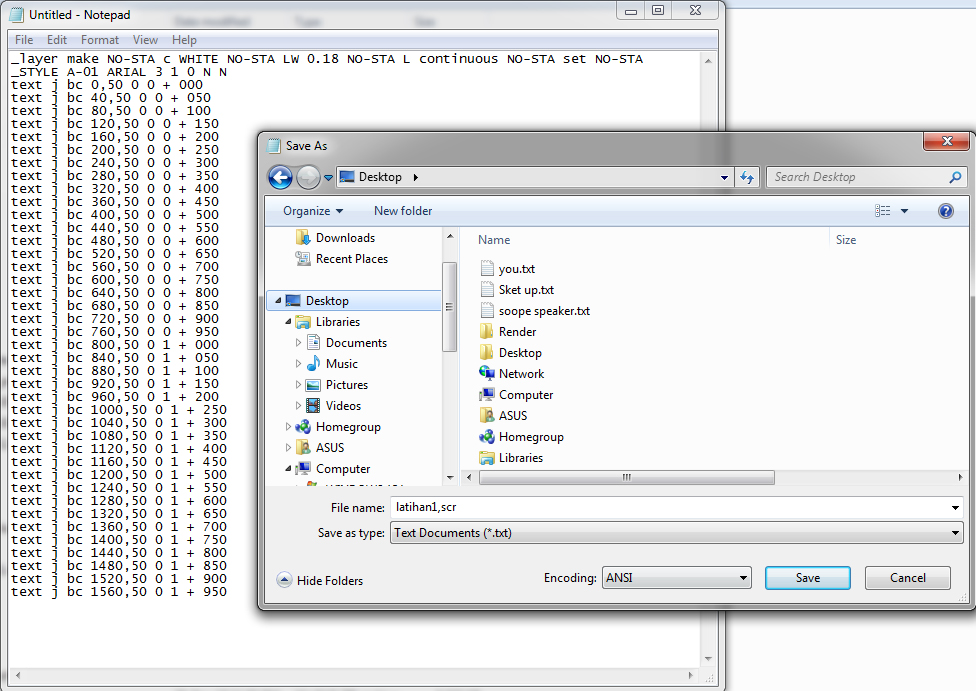The height and width of the screenshot is (691, 976).
Task: Open the Format menu in Notepad
Action: (99, 40)
